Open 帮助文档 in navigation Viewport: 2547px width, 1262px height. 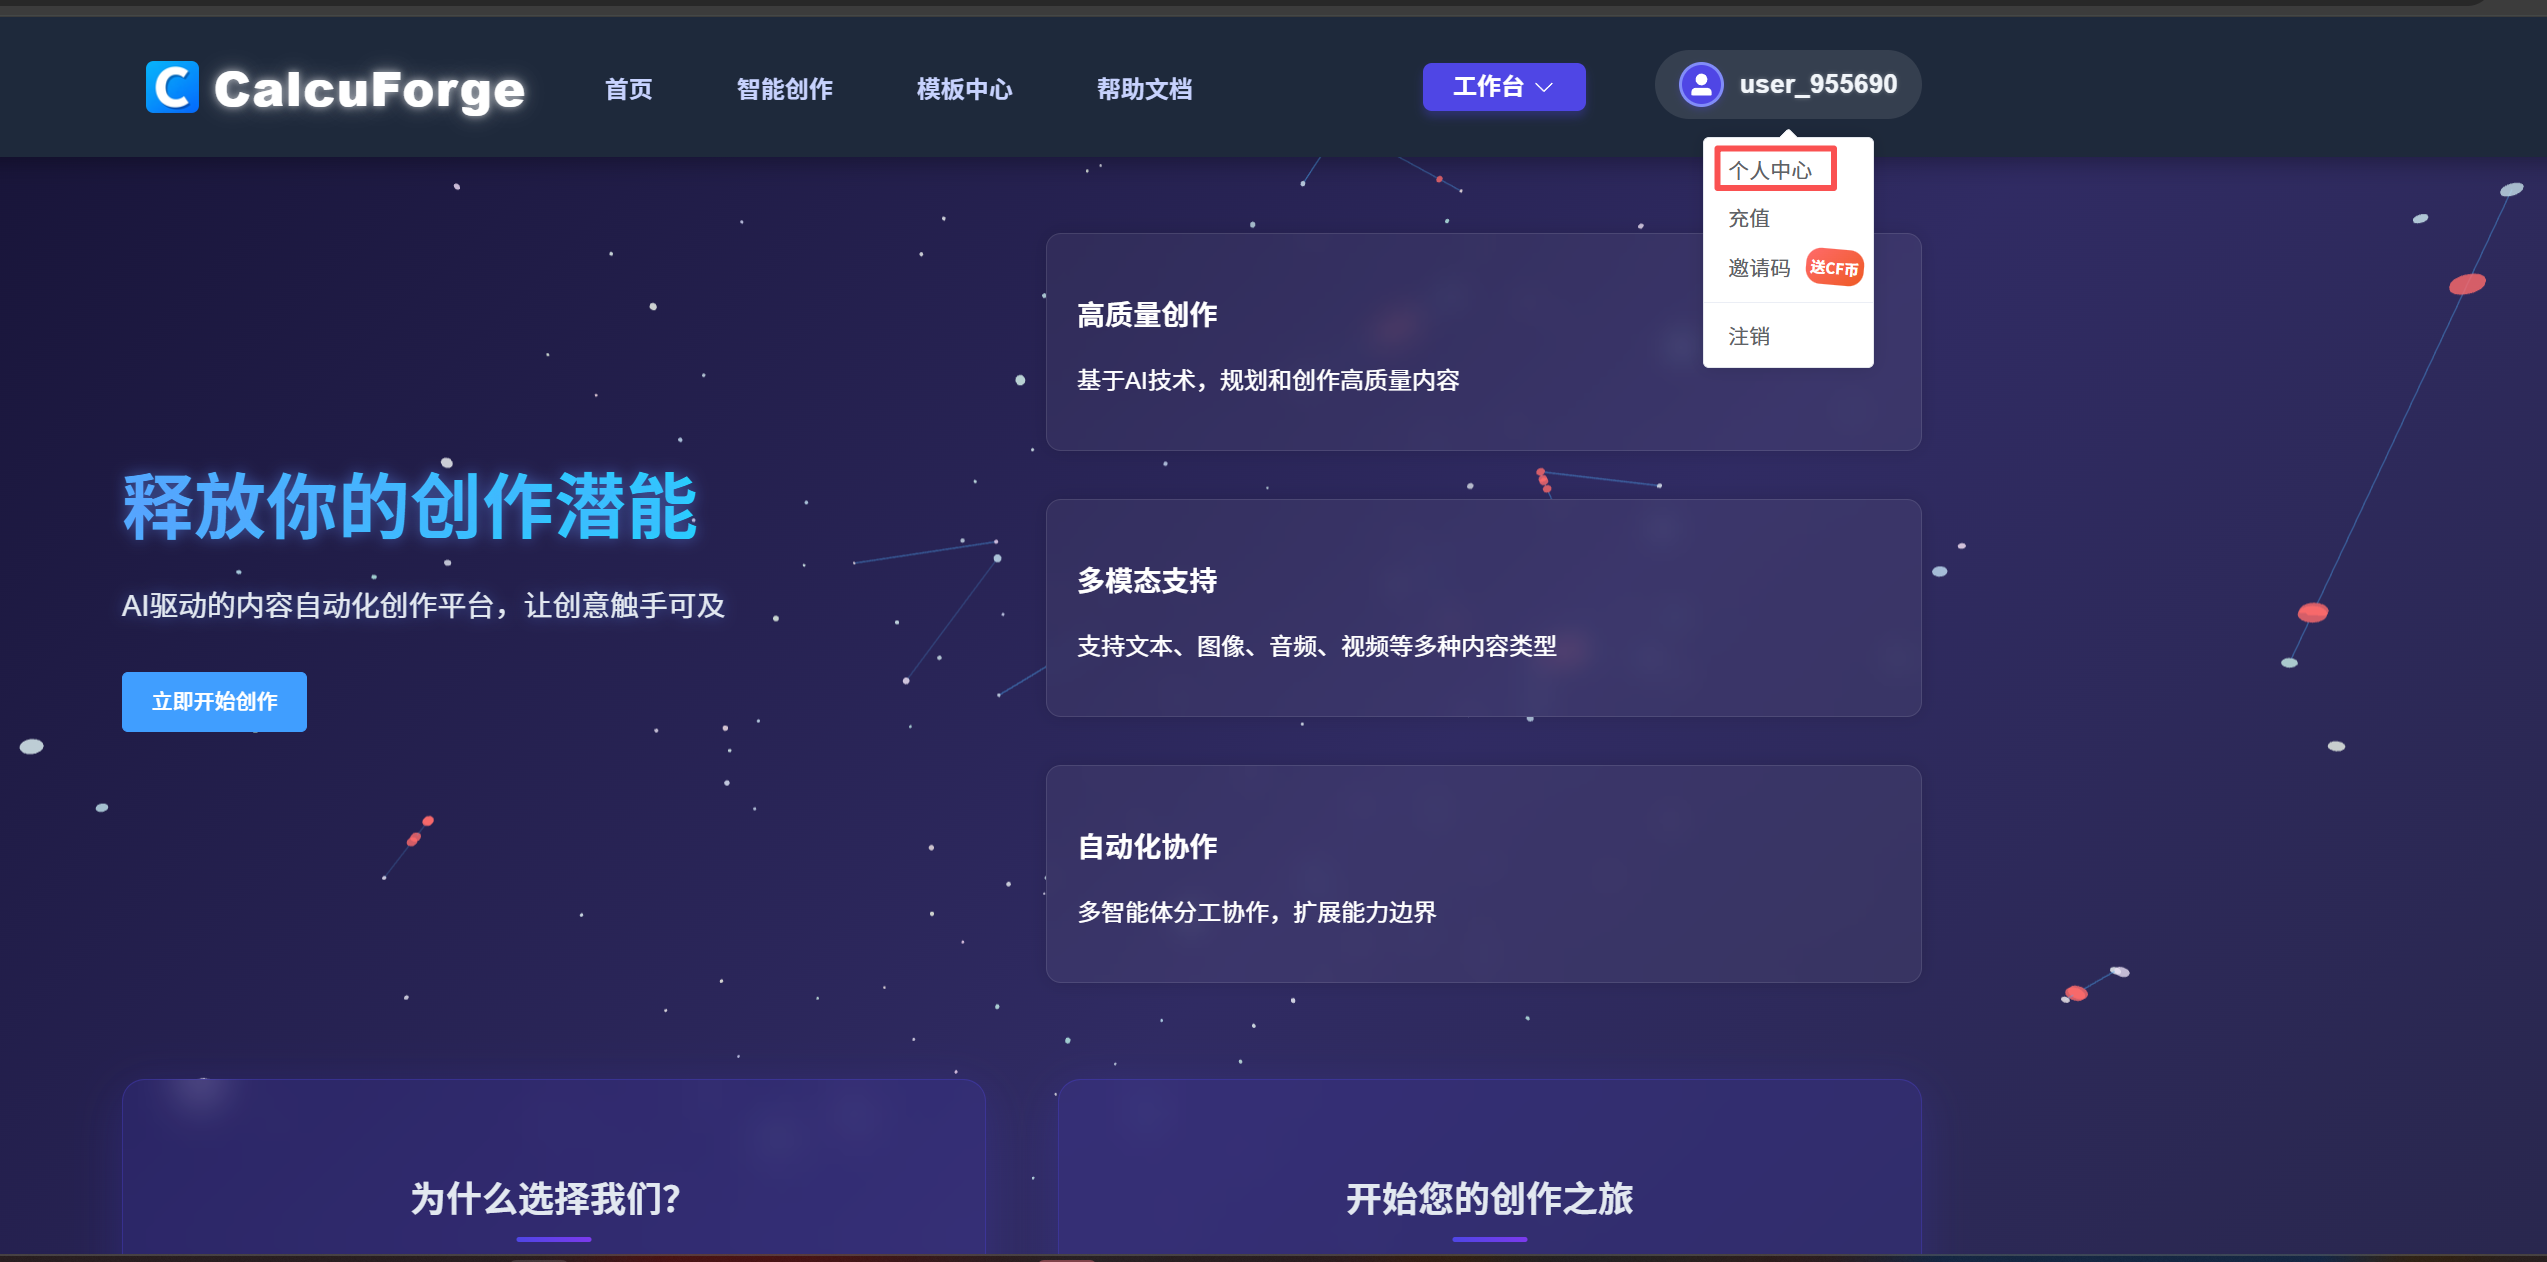click(x=1144, y=89)
